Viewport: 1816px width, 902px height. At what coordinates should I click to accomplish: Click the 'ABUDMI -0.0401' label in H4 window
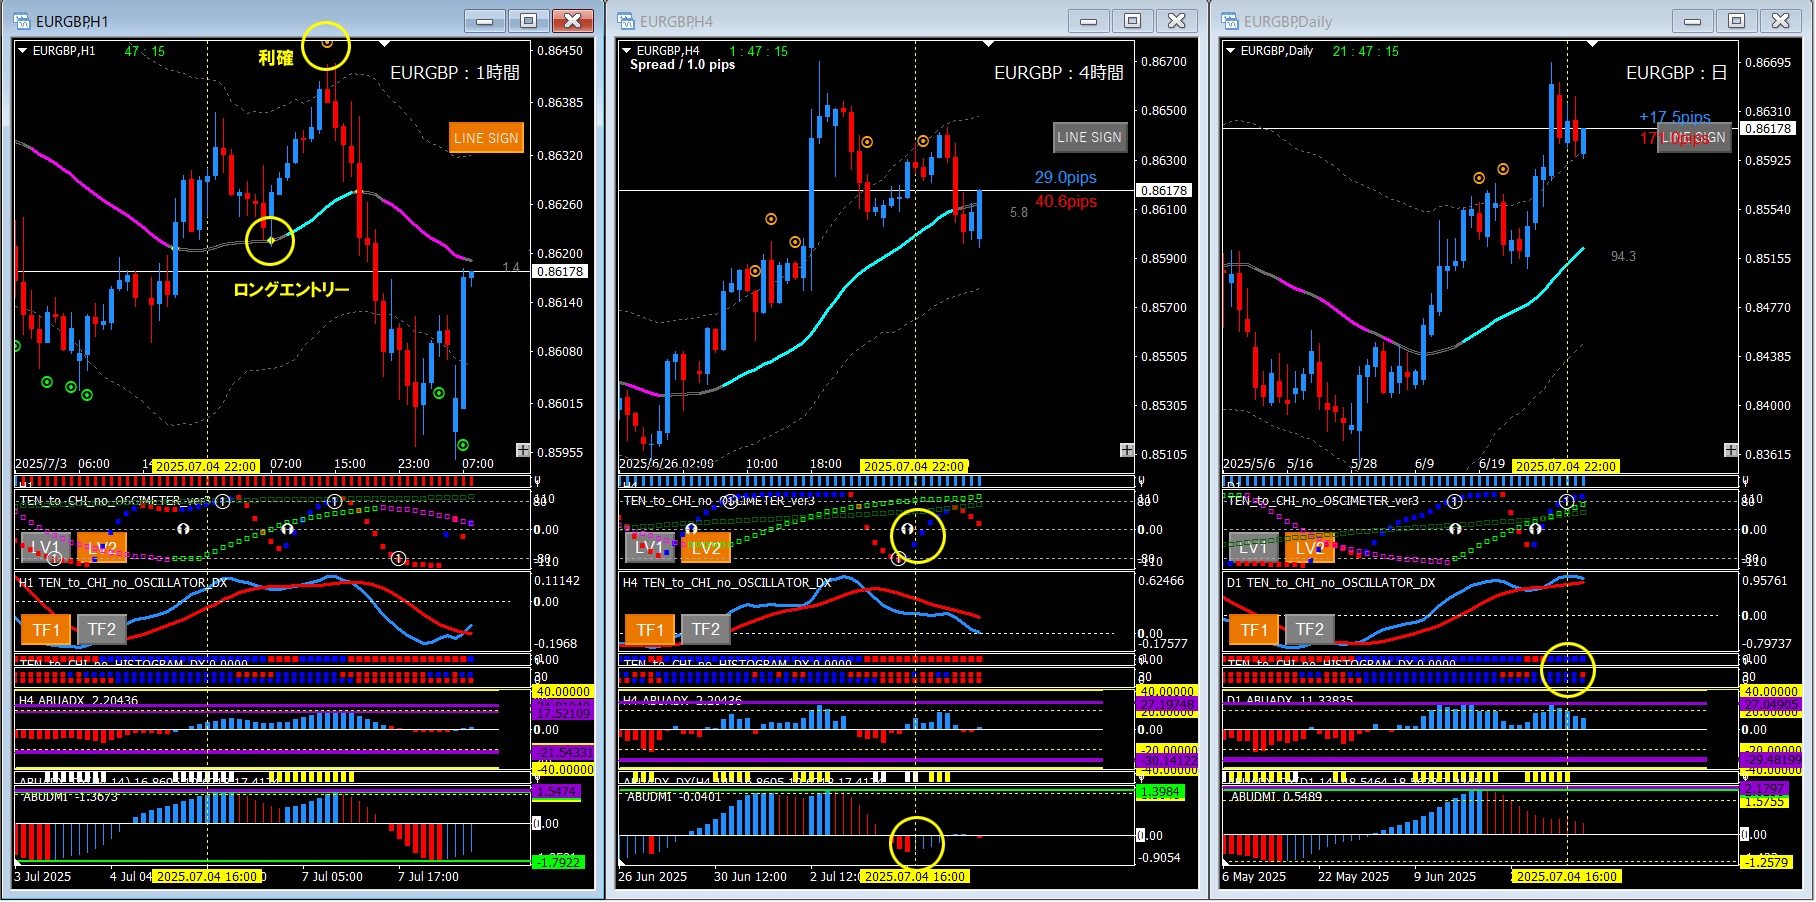pos(674,797)
